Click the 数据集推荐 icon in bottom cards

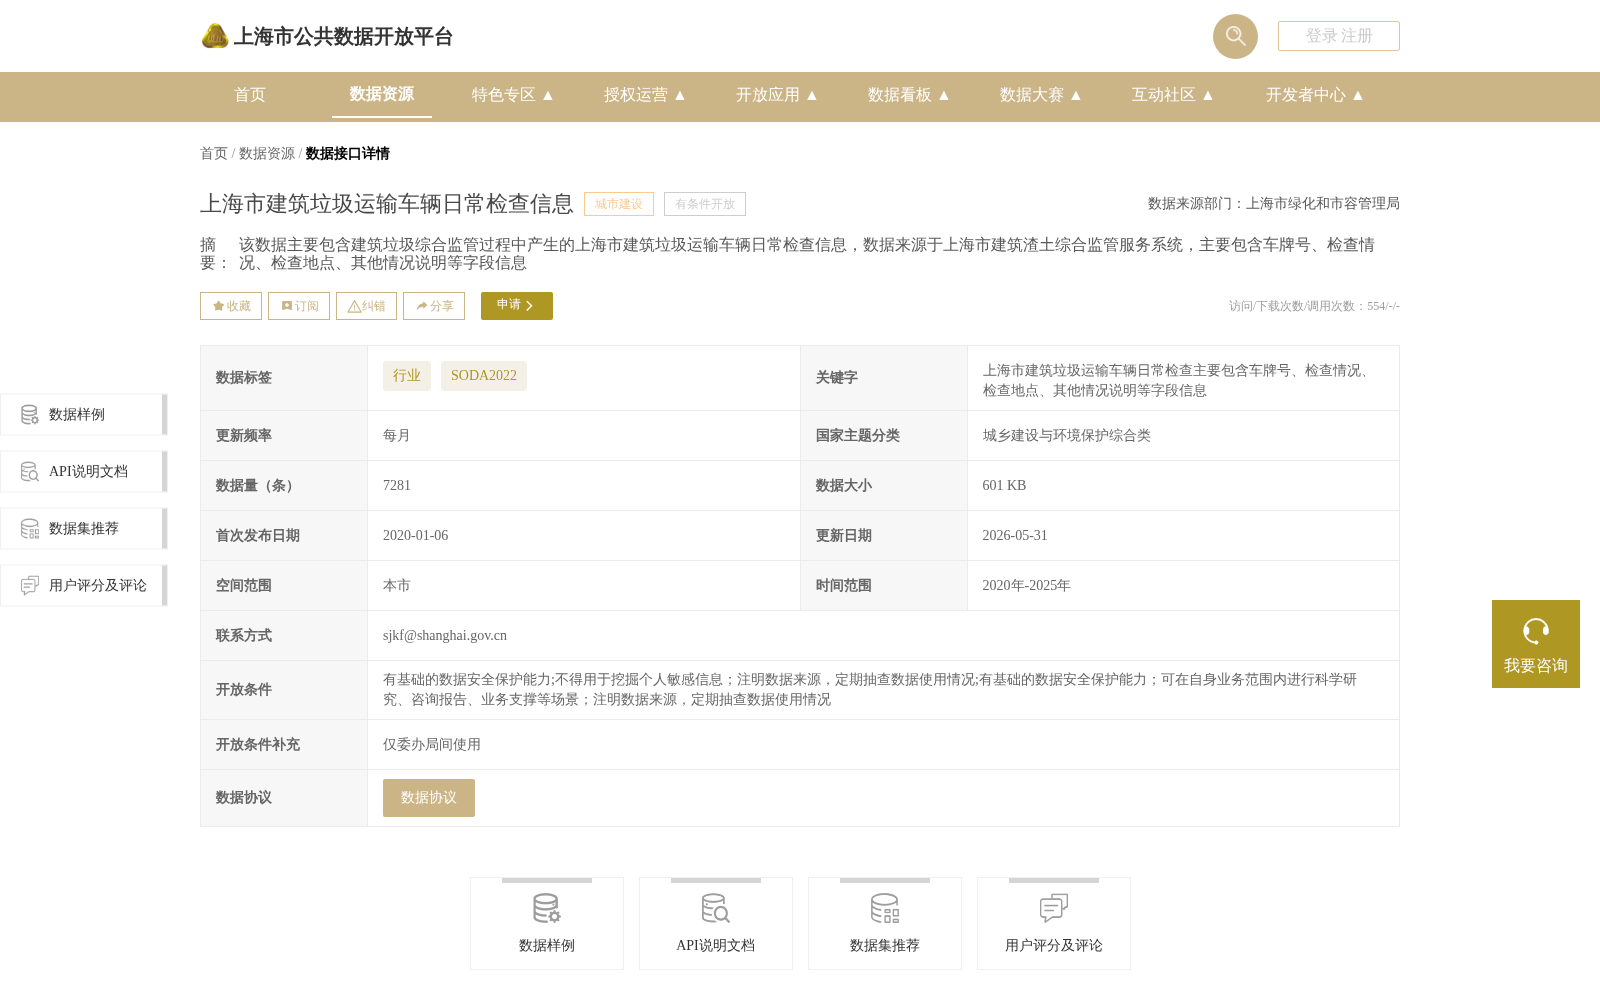(885, 908)
